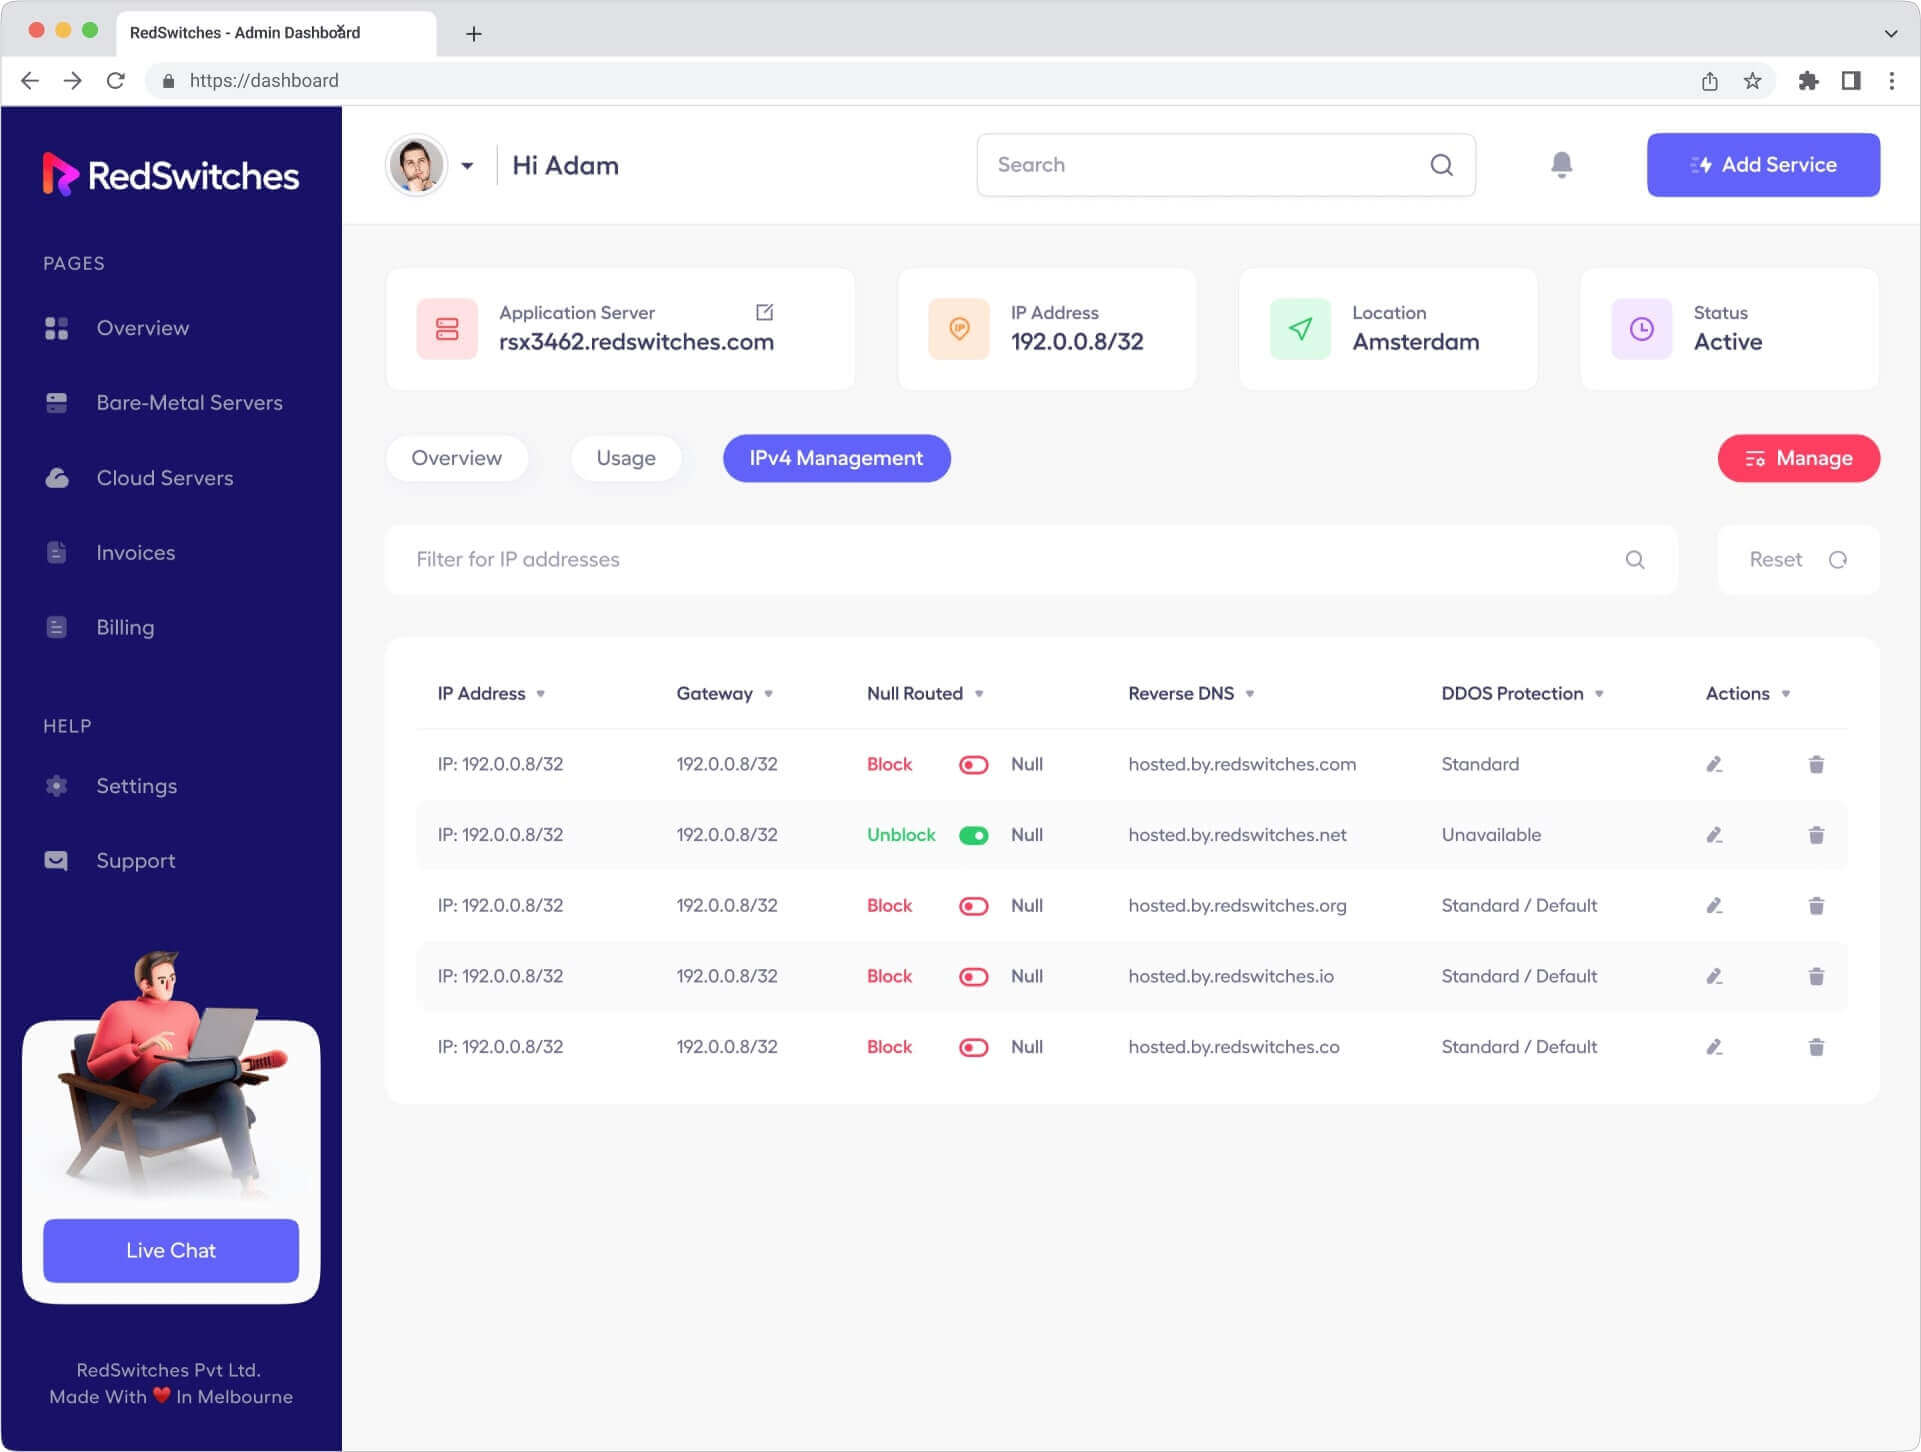
Task: Open a new browser tab
Action: 474,34
